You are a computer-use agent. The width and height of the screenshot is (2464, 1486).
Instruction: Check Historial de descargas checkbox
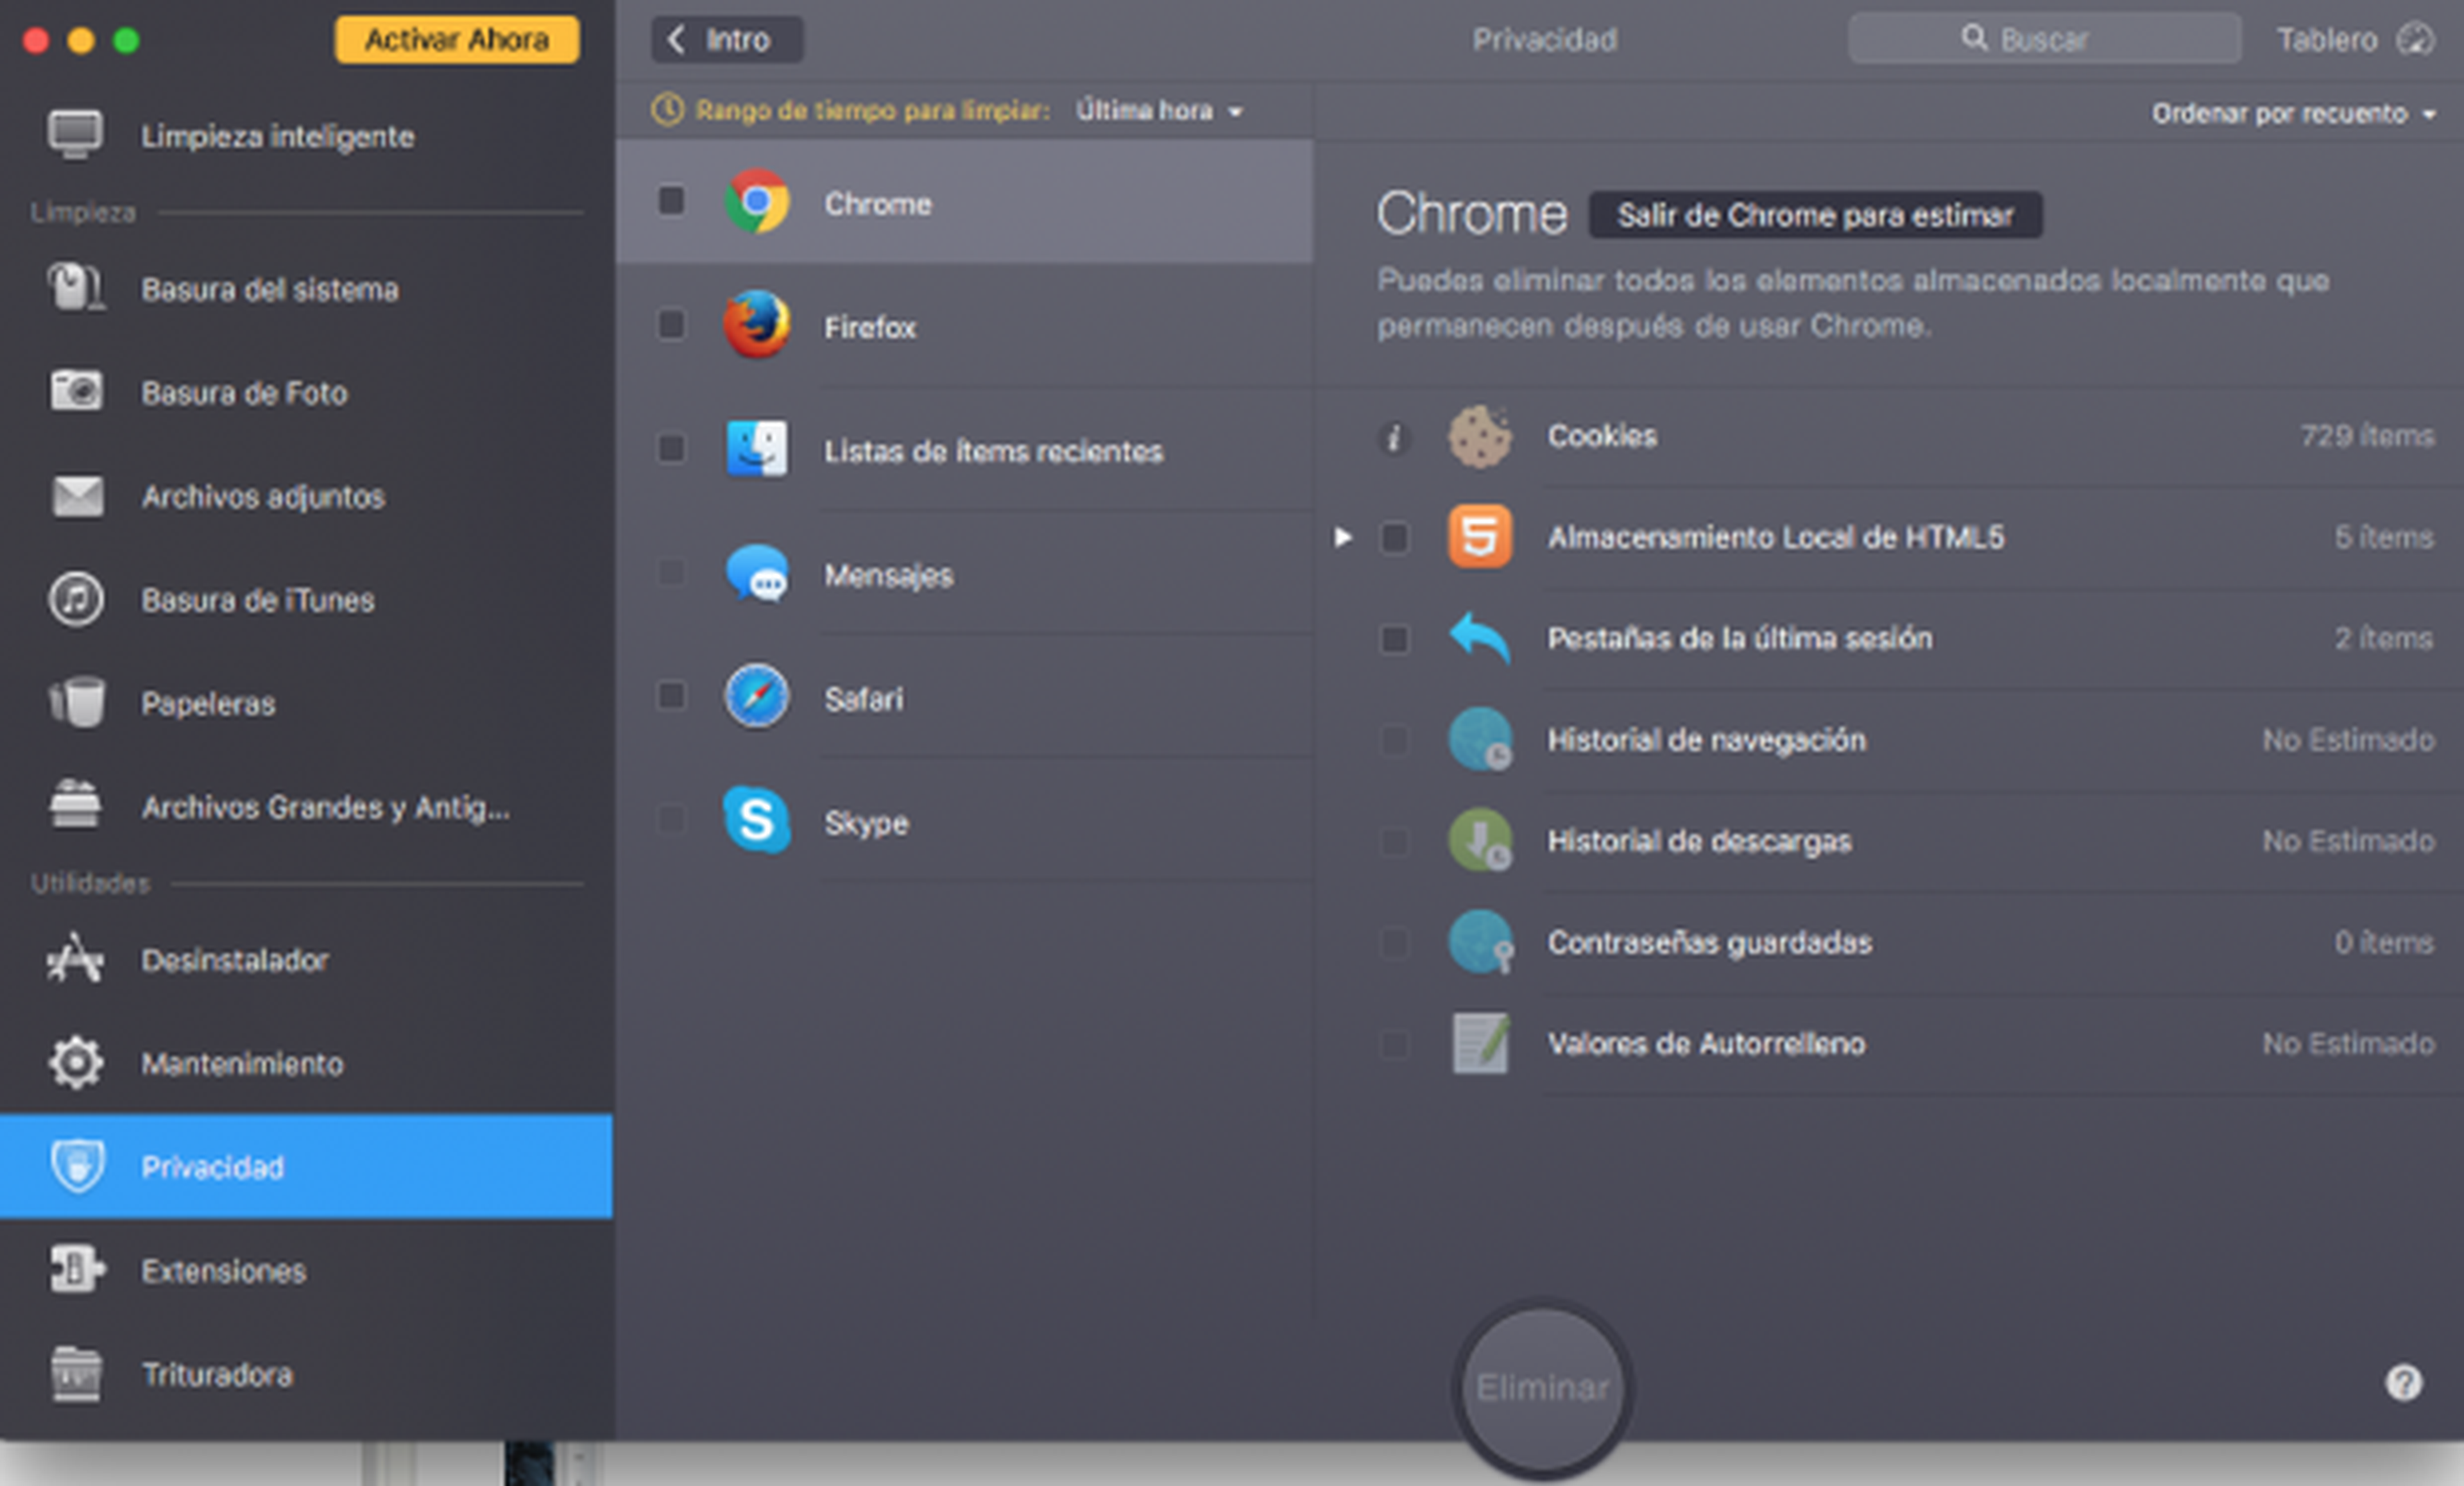click(1394, 841)
